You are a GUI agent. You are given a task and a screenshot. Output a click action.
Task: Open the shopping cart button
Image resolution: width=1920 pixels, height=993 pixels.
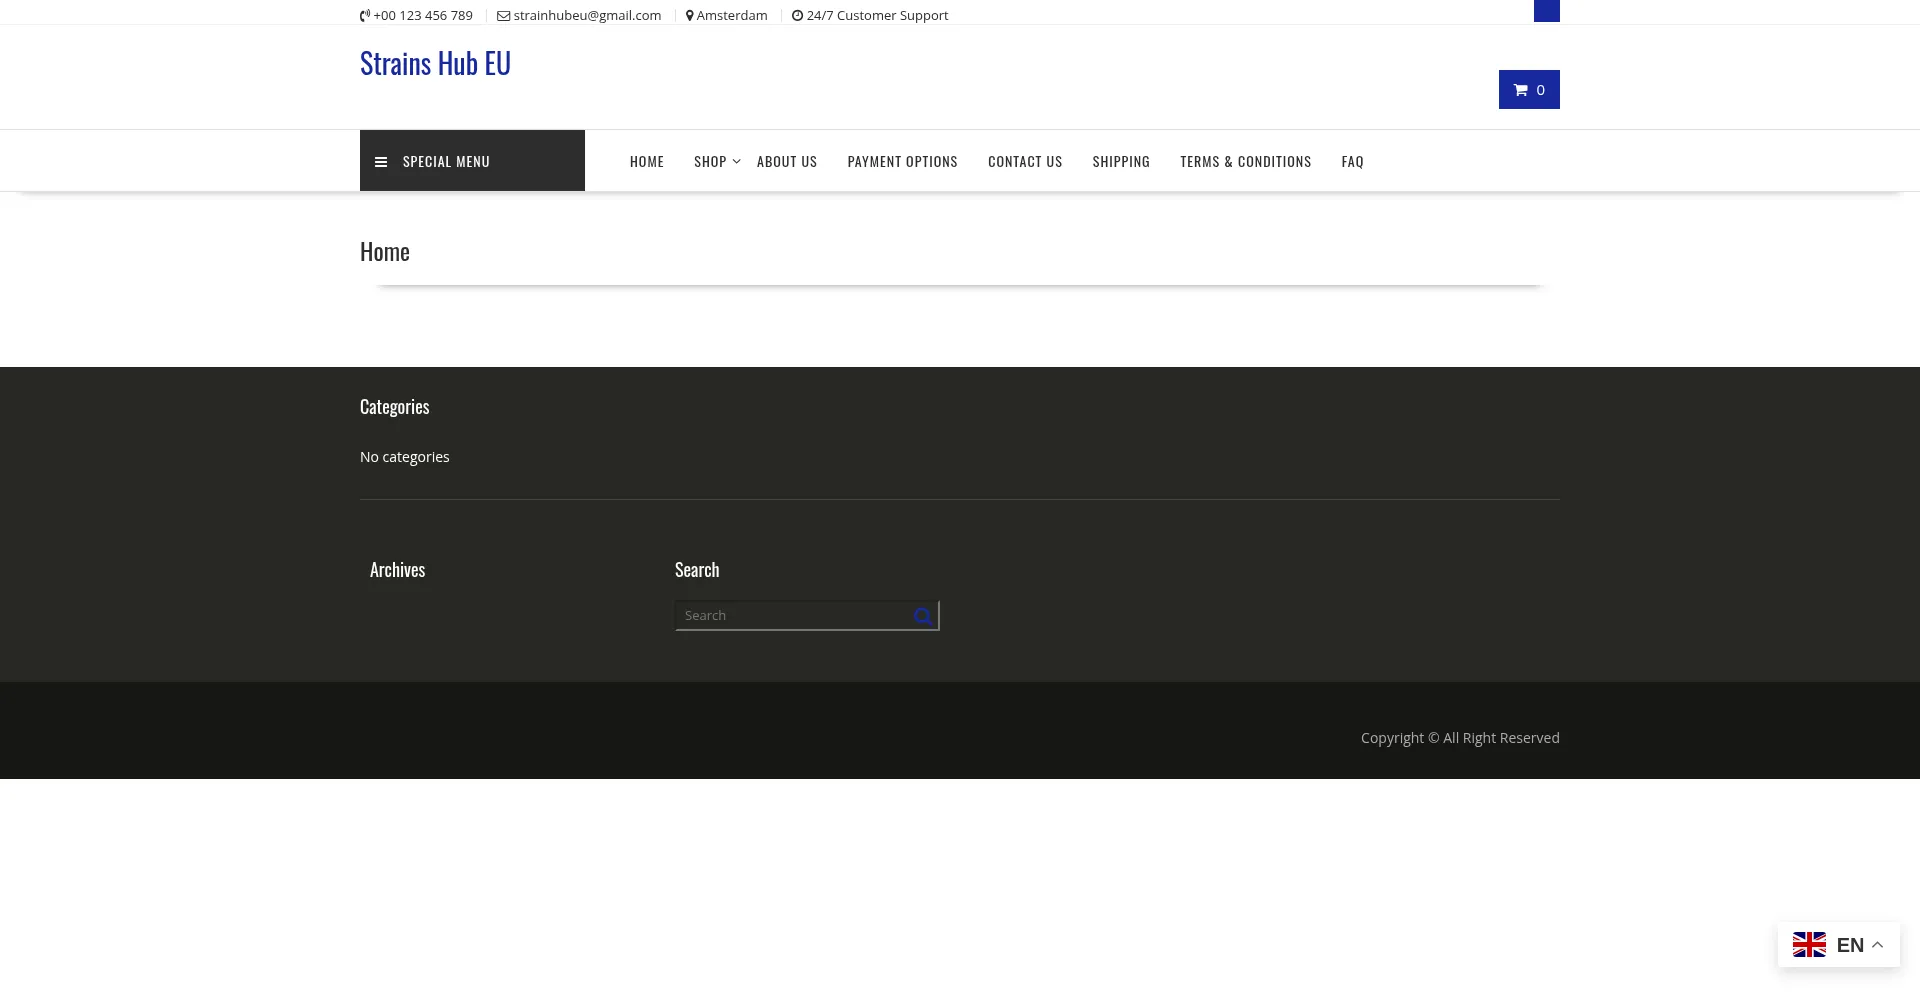click(1529, 90)
